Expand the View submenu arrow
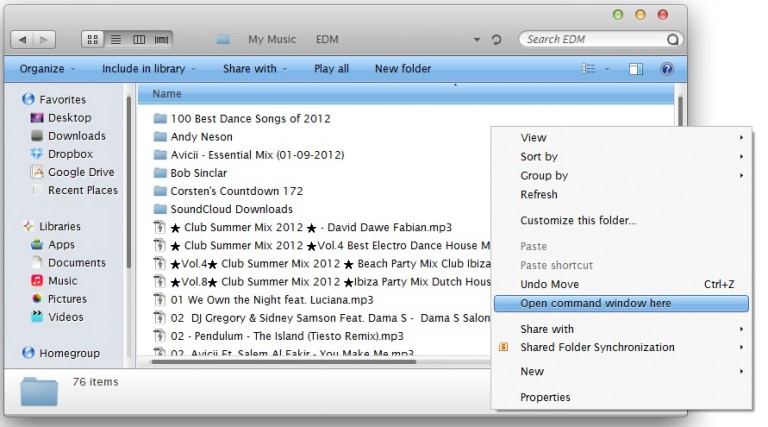This screenshot has height=427, width=768. 741,138
